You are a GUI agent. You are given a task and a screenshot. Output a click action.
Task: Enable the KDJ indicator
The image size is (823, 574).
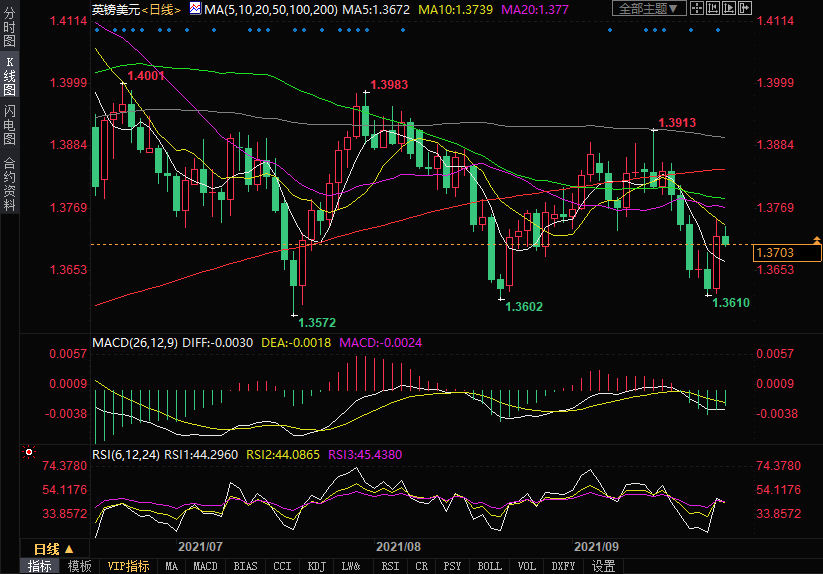click(x=316, y=566)
